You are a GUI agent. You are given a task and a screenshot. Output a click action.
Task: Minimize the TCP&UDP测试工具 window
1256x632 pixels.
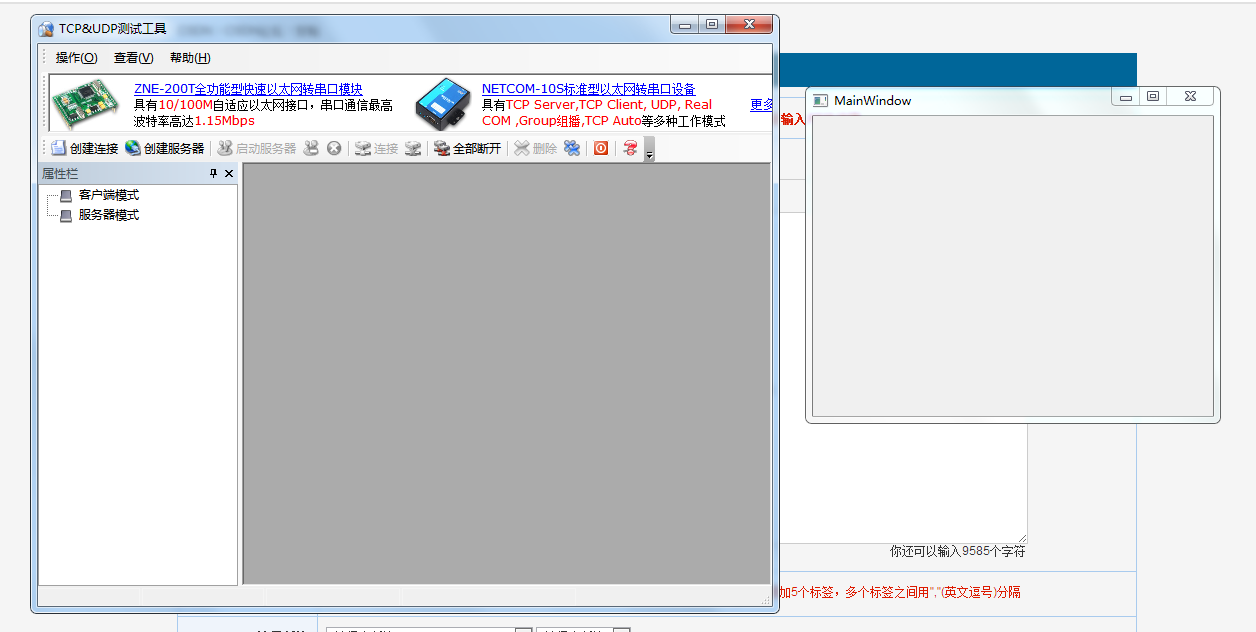click(x=685, y=25)
